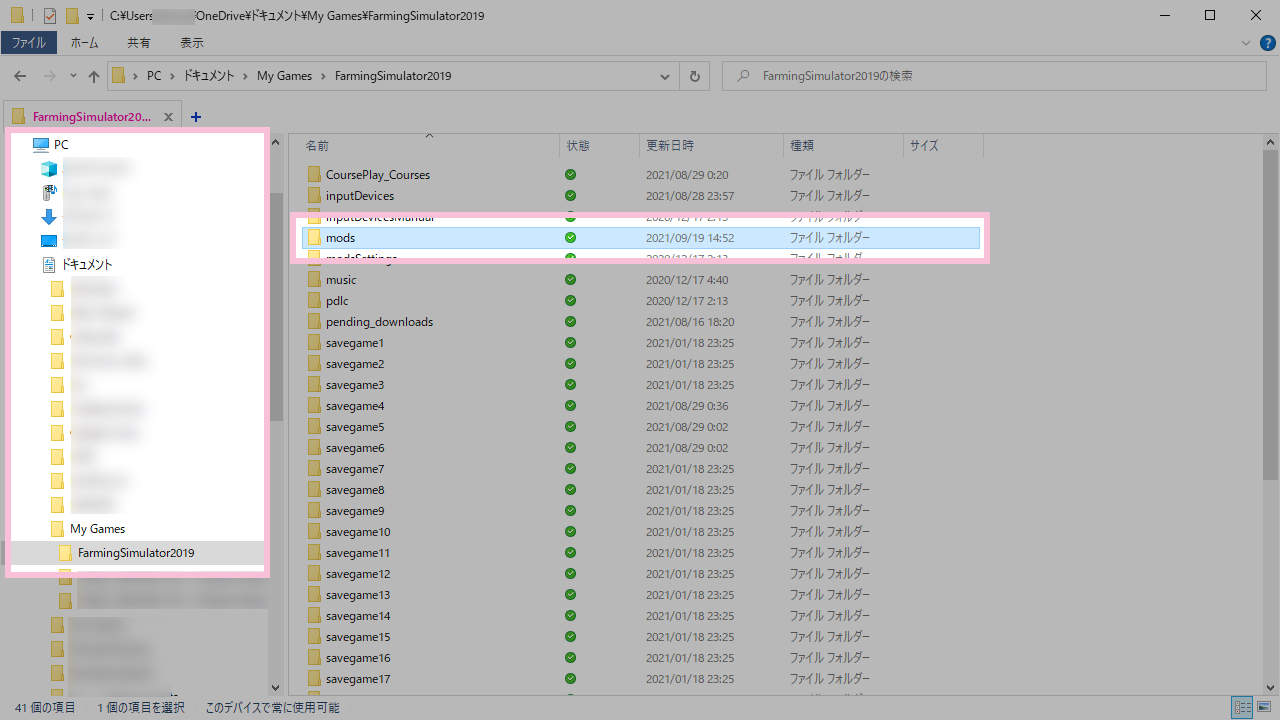The image size is (1280, 720).
Task: Click sync status icon of mods folder
Action: coord(570,238)
